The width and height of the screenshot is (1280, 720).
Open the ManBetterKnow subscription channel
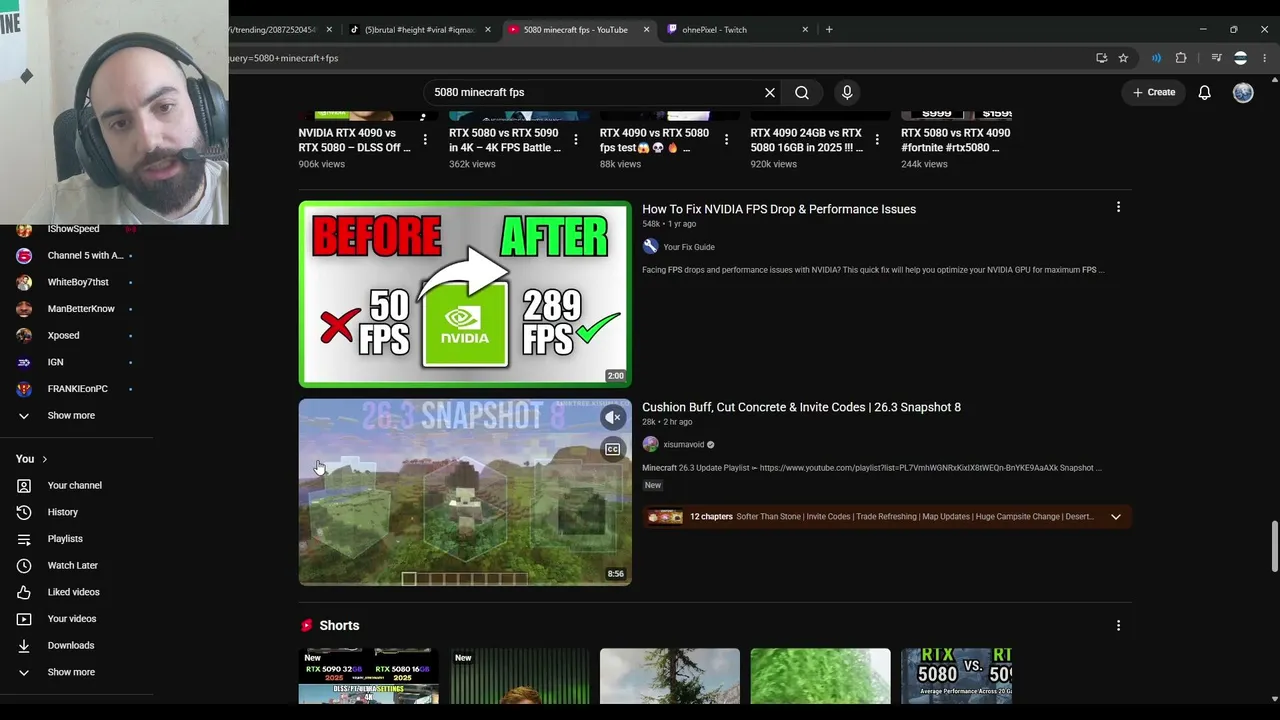pyautogui.click(x=81, y=309)
